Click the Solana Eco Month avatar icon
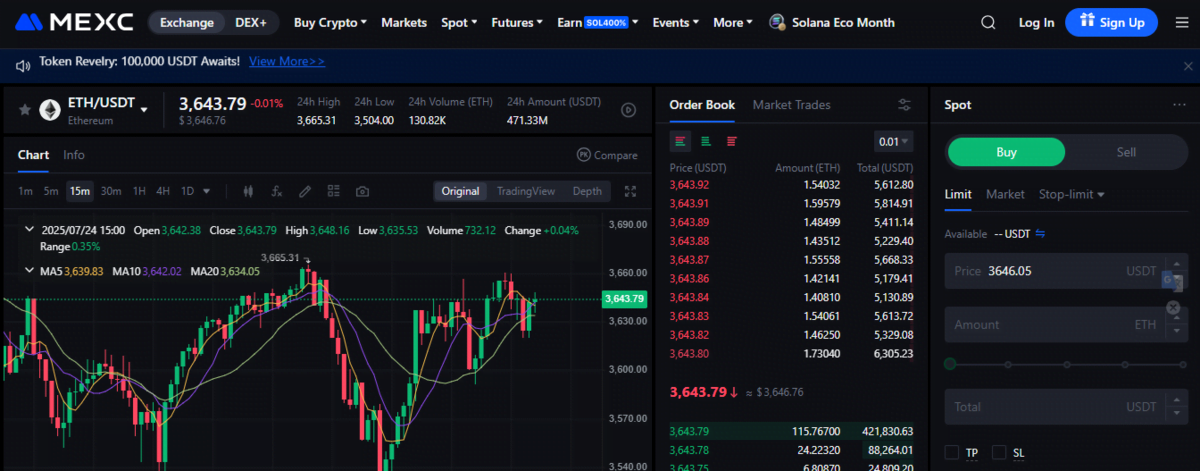Screen dimensions: 1200x471 777,22
